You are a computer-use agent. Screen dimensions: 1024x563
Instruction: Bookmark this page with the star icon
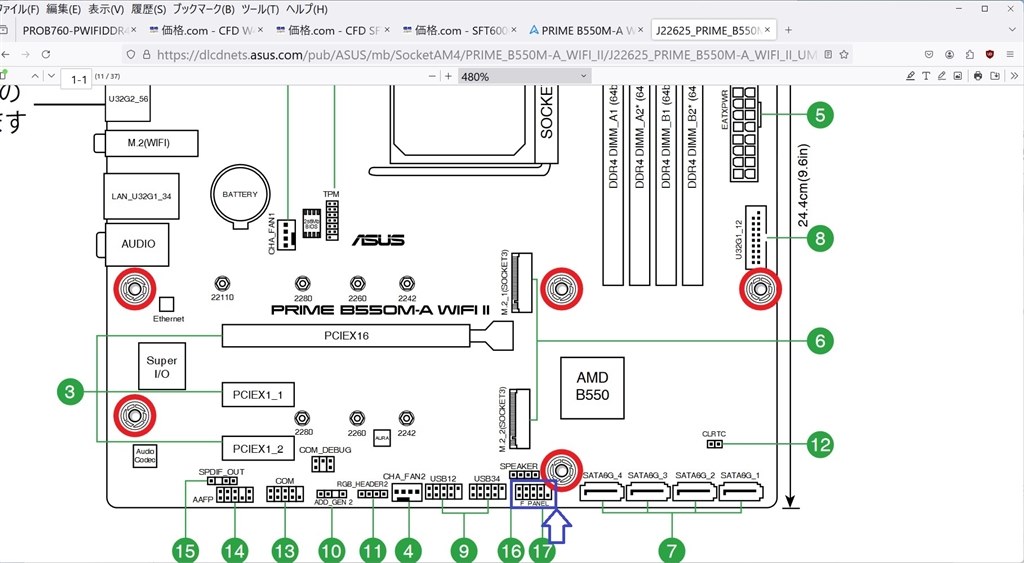pos(844,54)
